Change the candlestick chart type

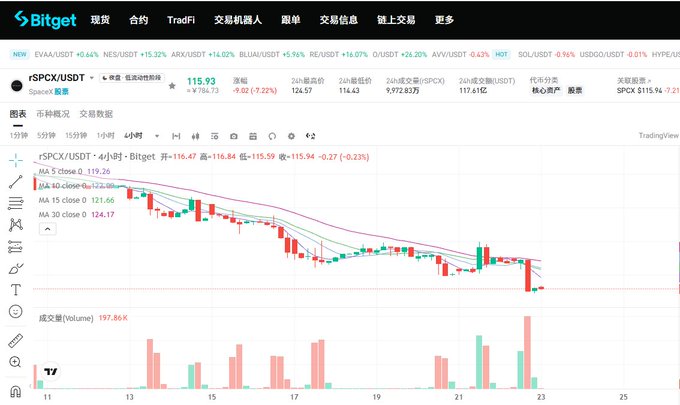click(x=196, y=136)
